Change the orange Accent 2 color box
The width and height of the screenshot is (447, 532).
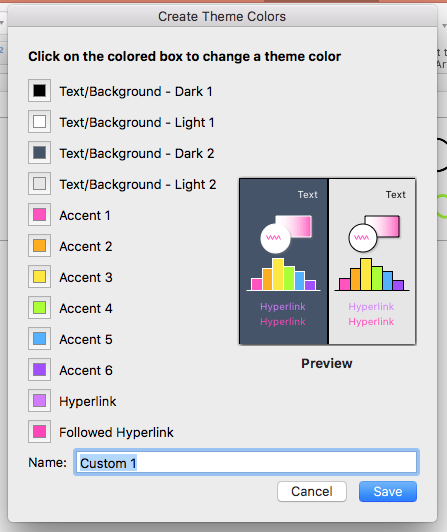click(39, 246)
